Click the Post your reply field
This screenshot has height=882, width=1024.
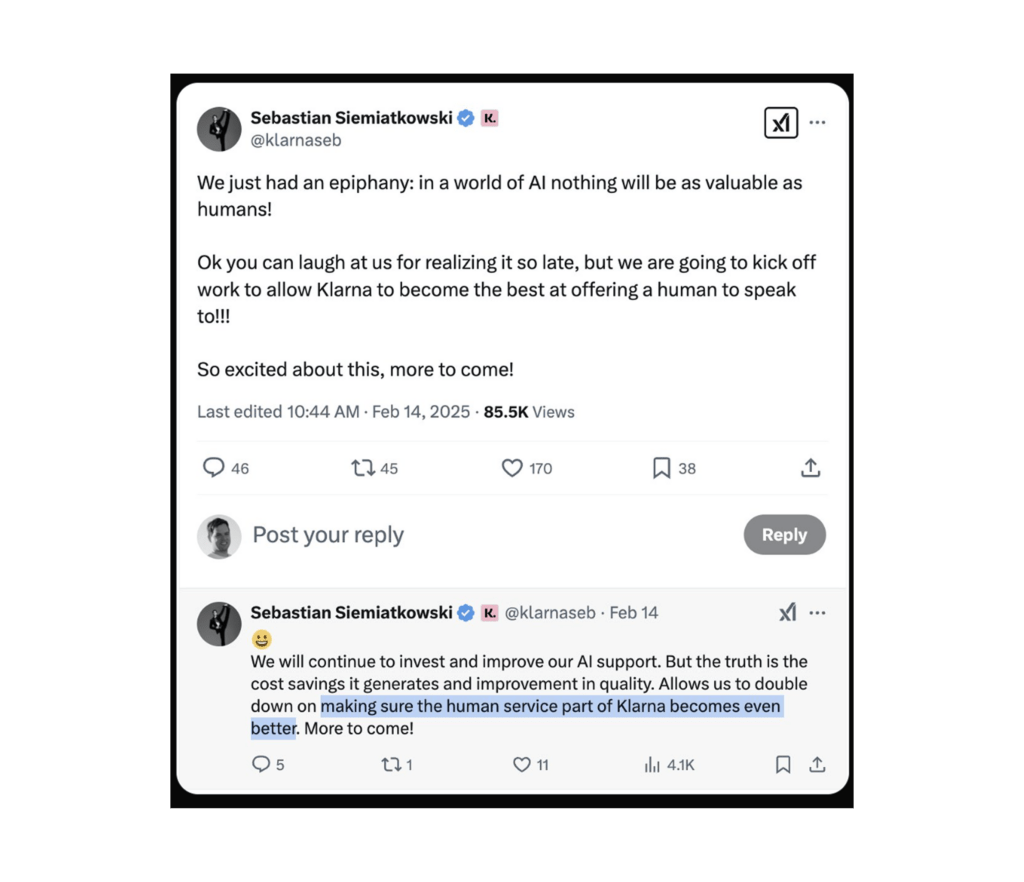(328, 535)
